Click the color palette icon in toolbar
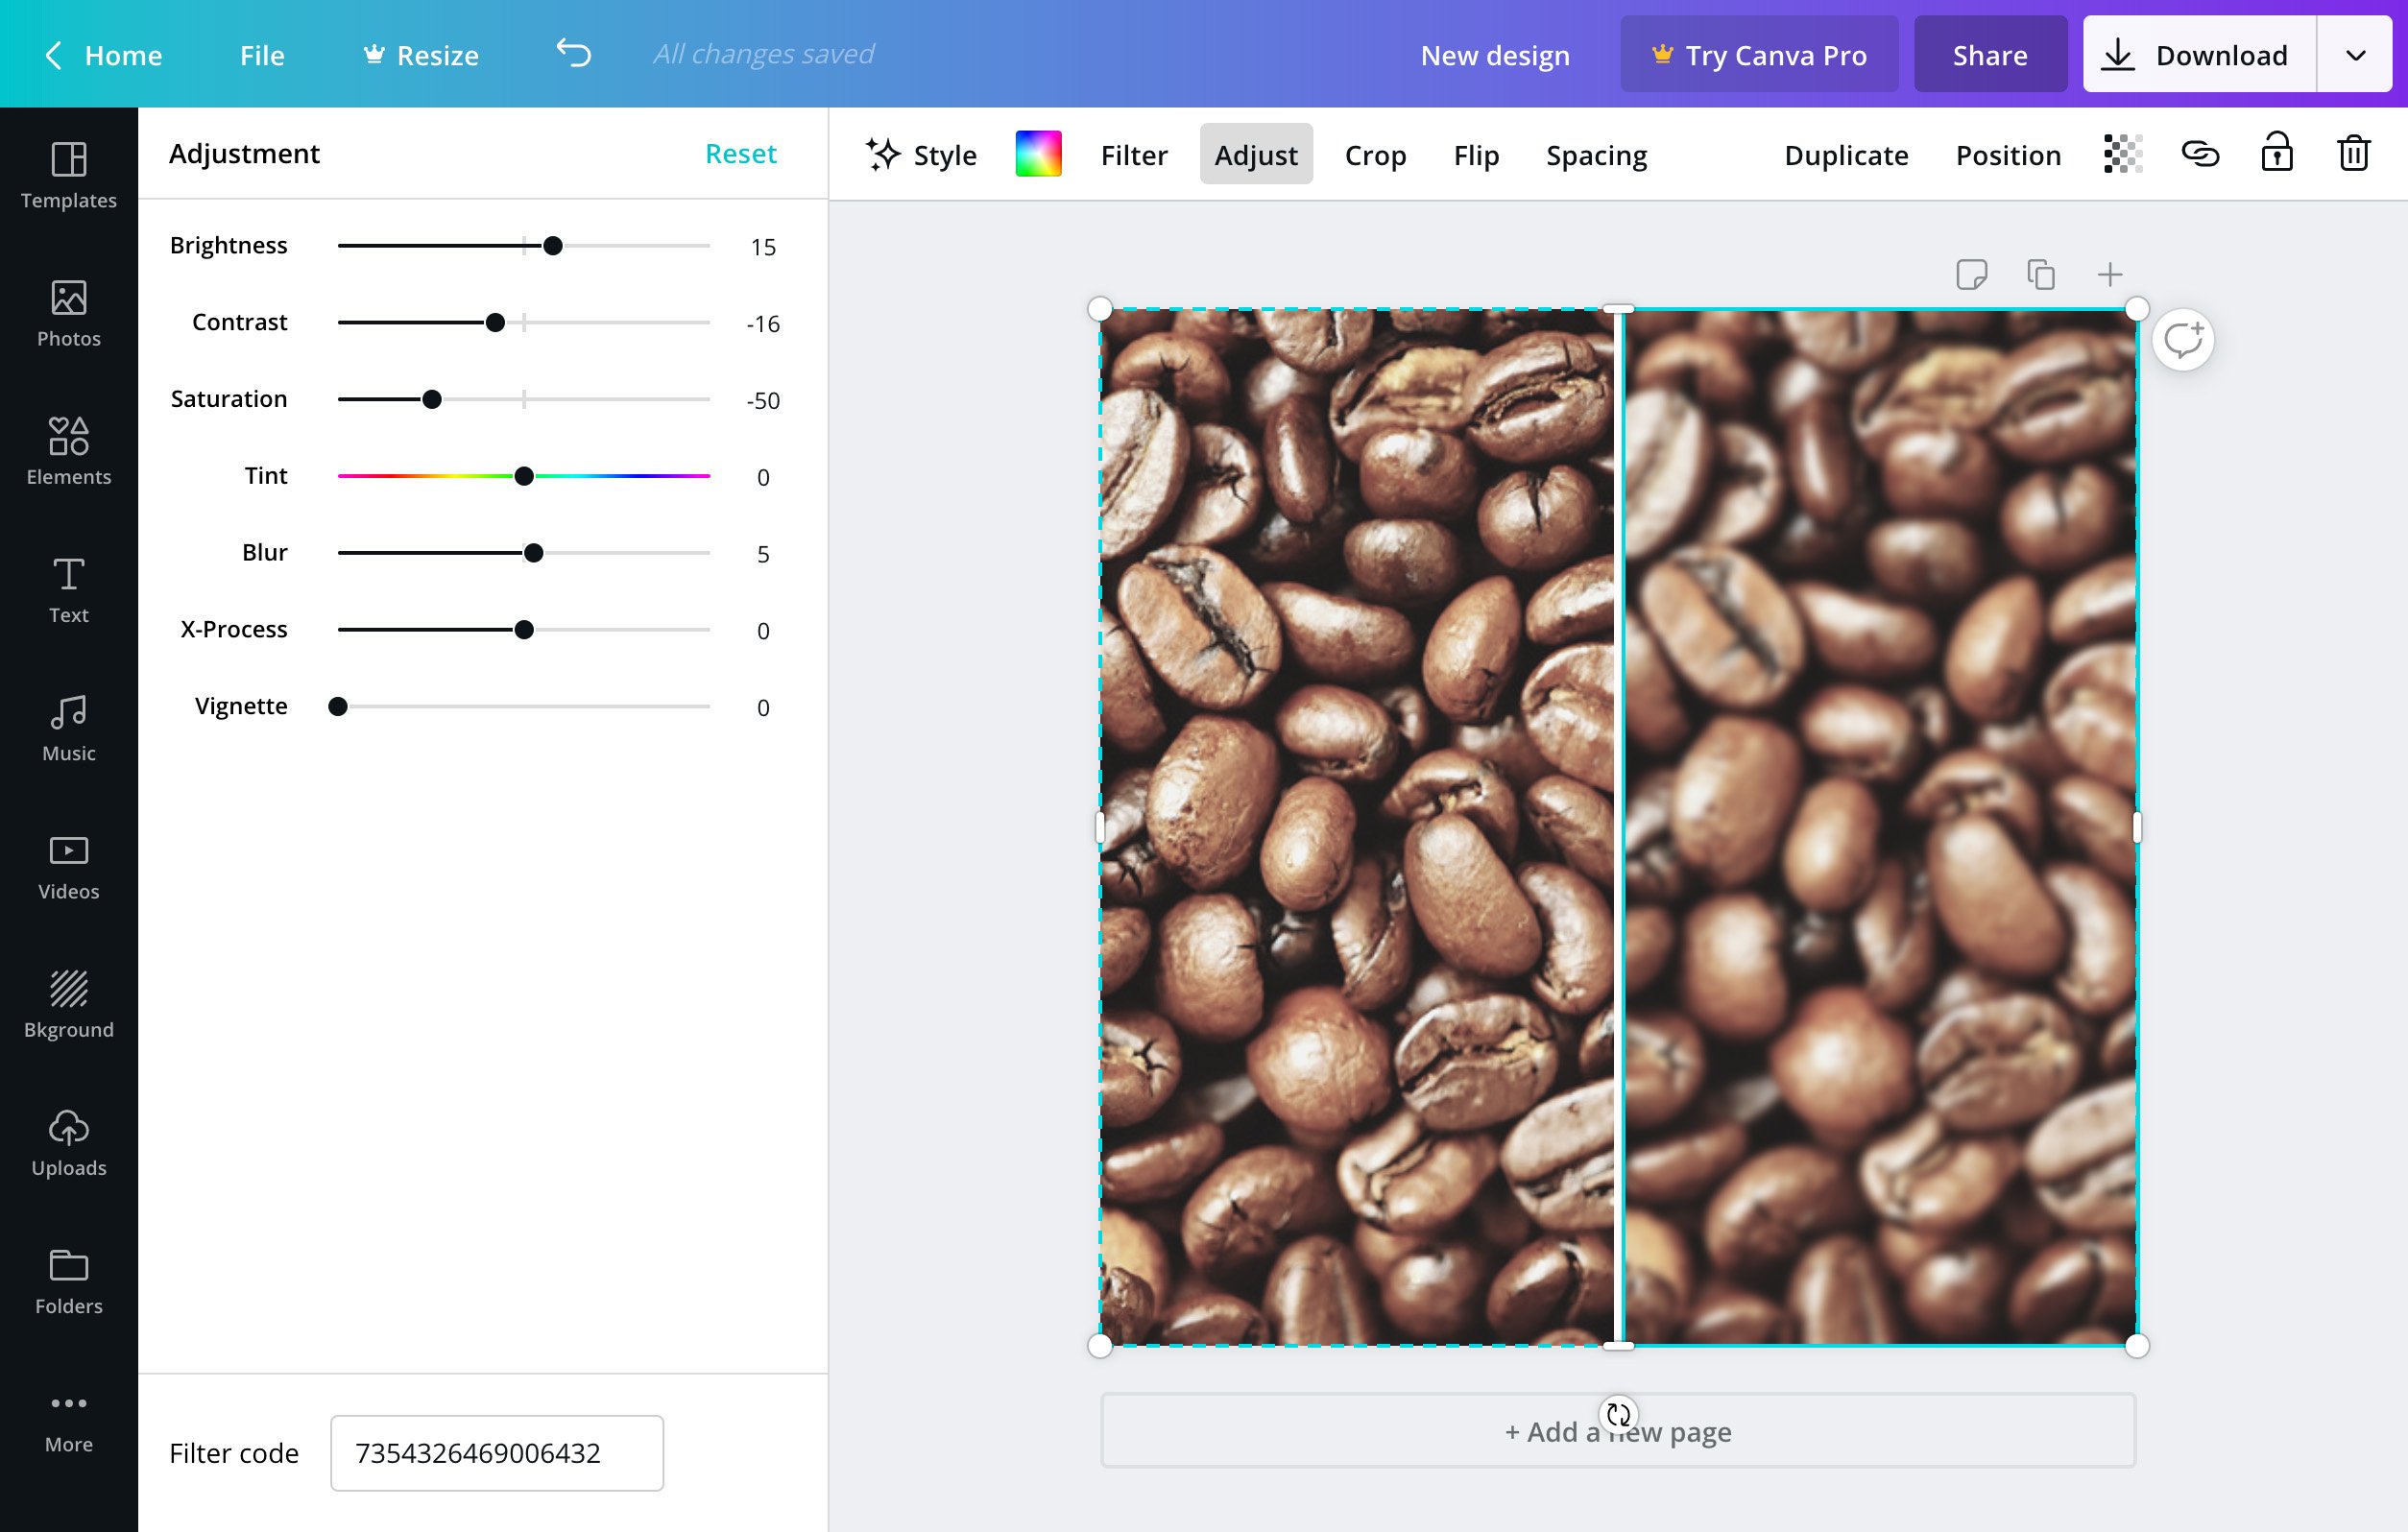 click(1039, 155)
